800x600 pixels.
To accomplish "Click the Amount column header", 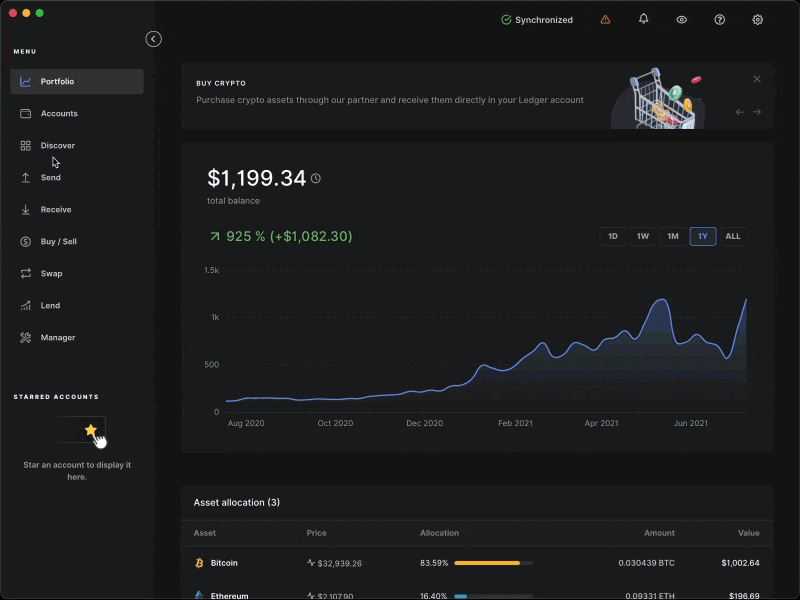I will tap(659, 533).
